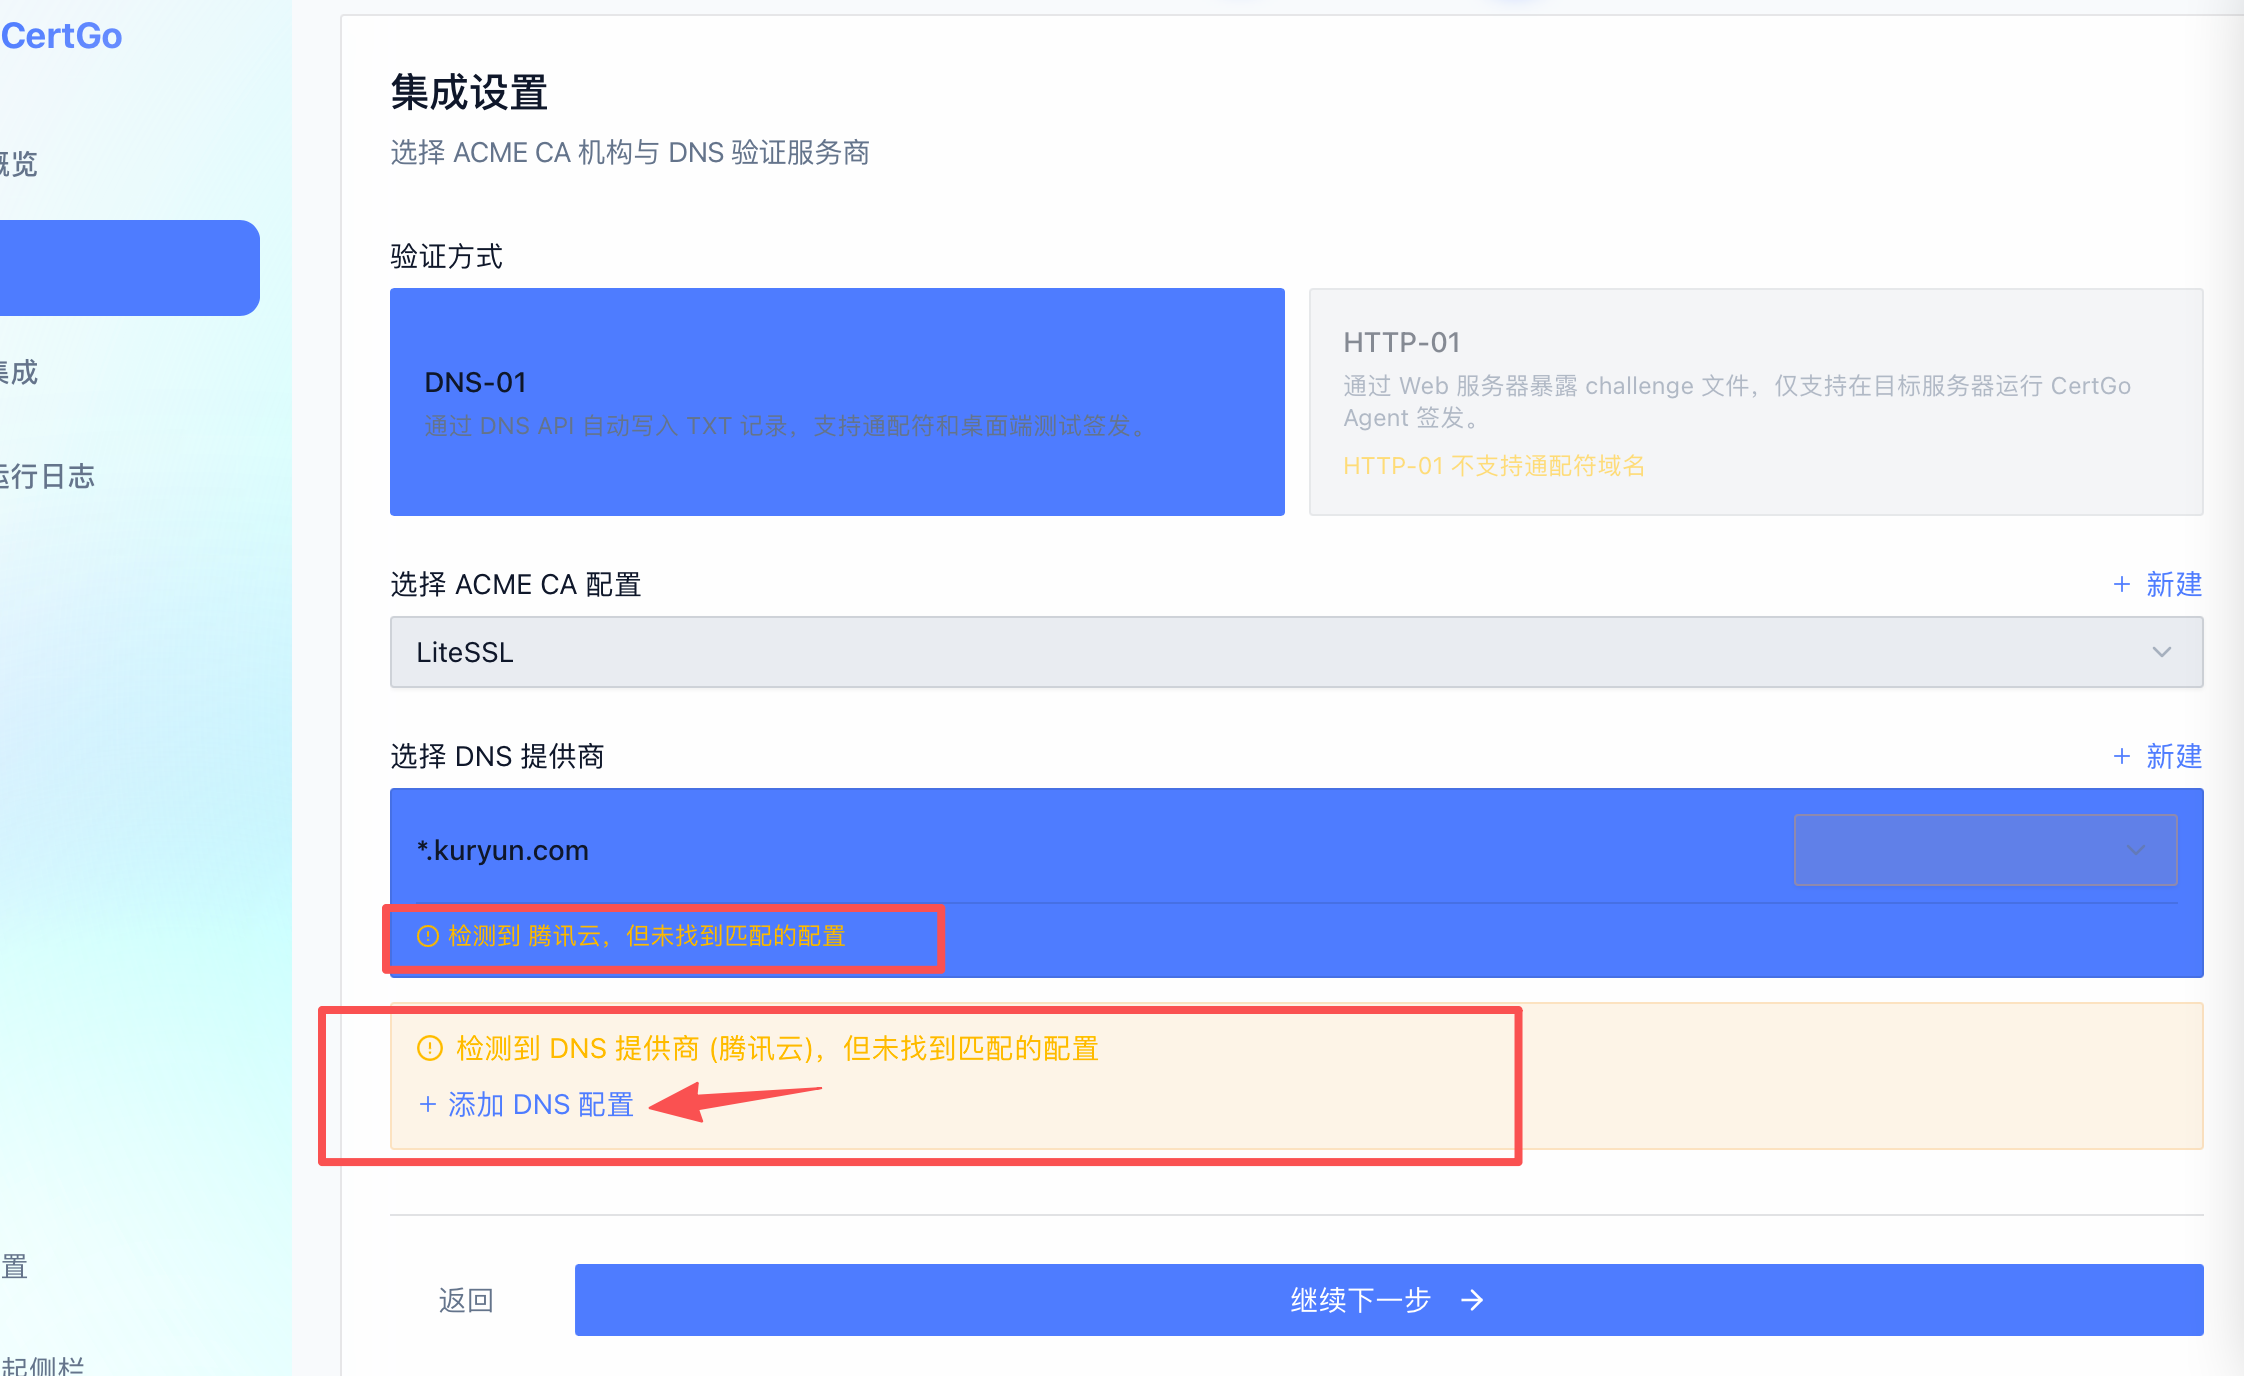Click the plus icon next to DNS 提供商 新建

[x=2121, y=756]
